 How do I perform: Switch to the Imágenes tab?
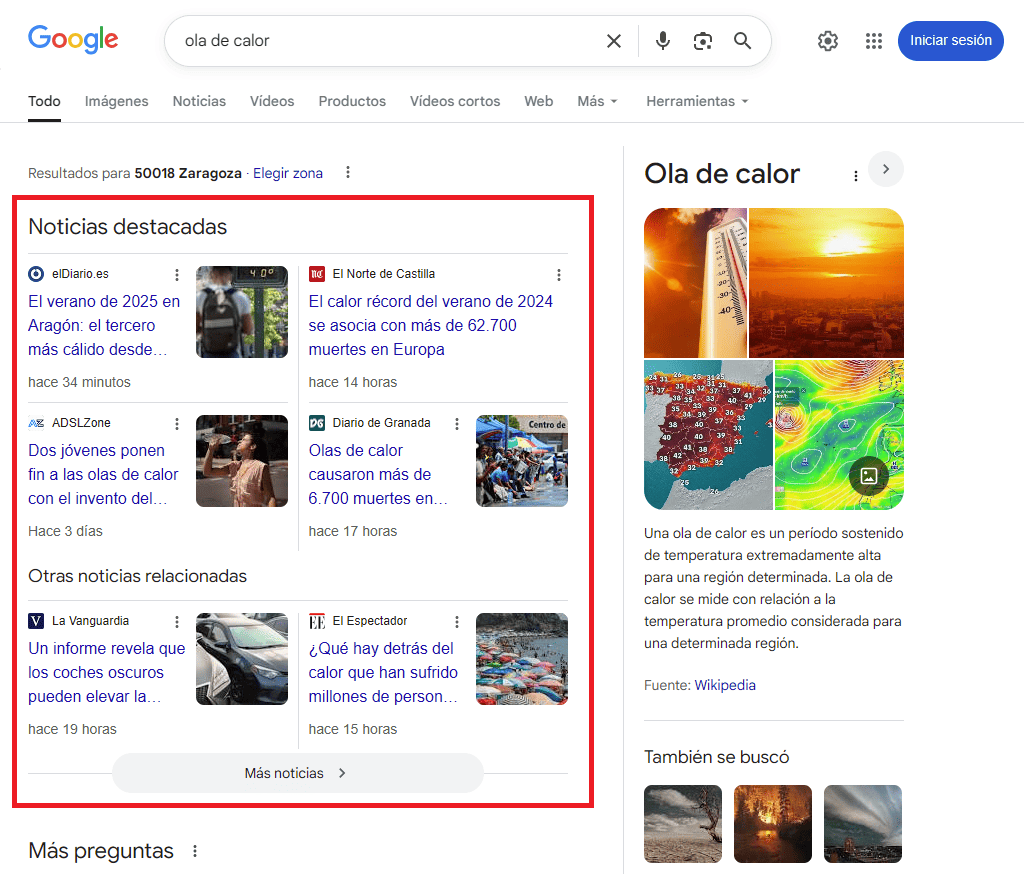pos(116,101)
